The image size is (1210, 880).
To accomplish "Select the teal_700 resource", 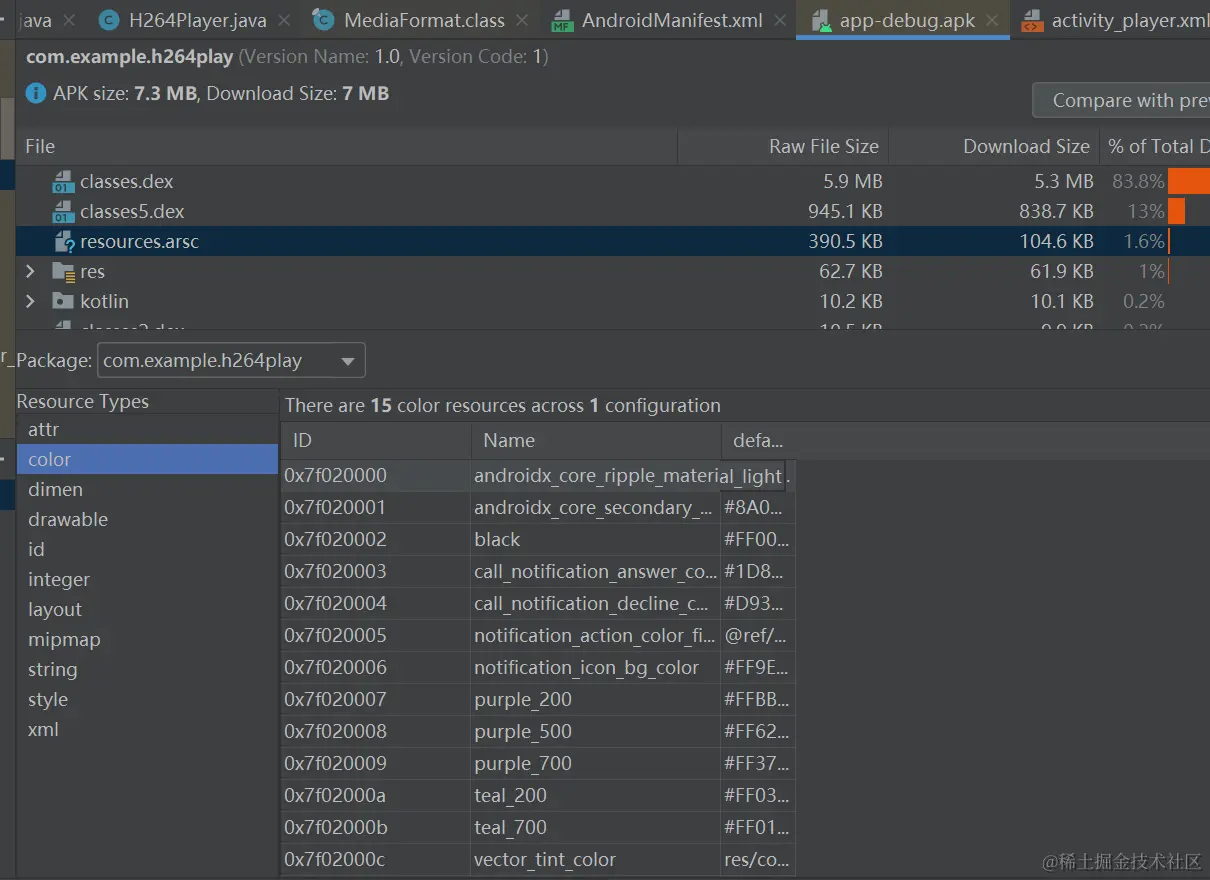I will 538,828.
